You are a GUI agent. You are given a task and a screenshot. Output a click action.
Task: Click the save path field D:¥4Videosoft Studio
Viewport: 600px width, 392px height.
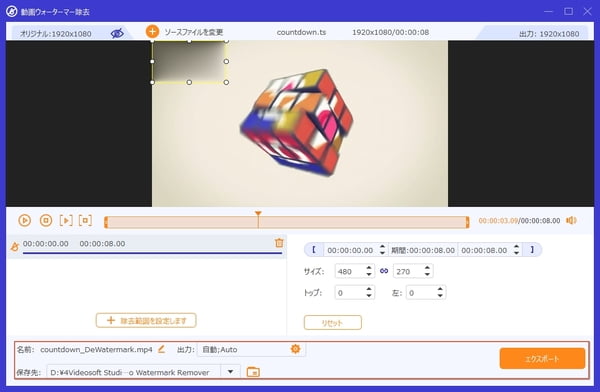(x=134, y=372)
